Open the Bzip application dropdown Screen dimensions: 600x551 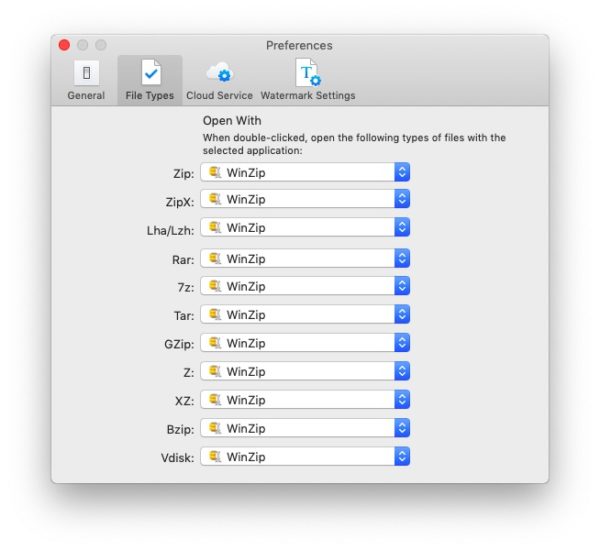[305, 428]
